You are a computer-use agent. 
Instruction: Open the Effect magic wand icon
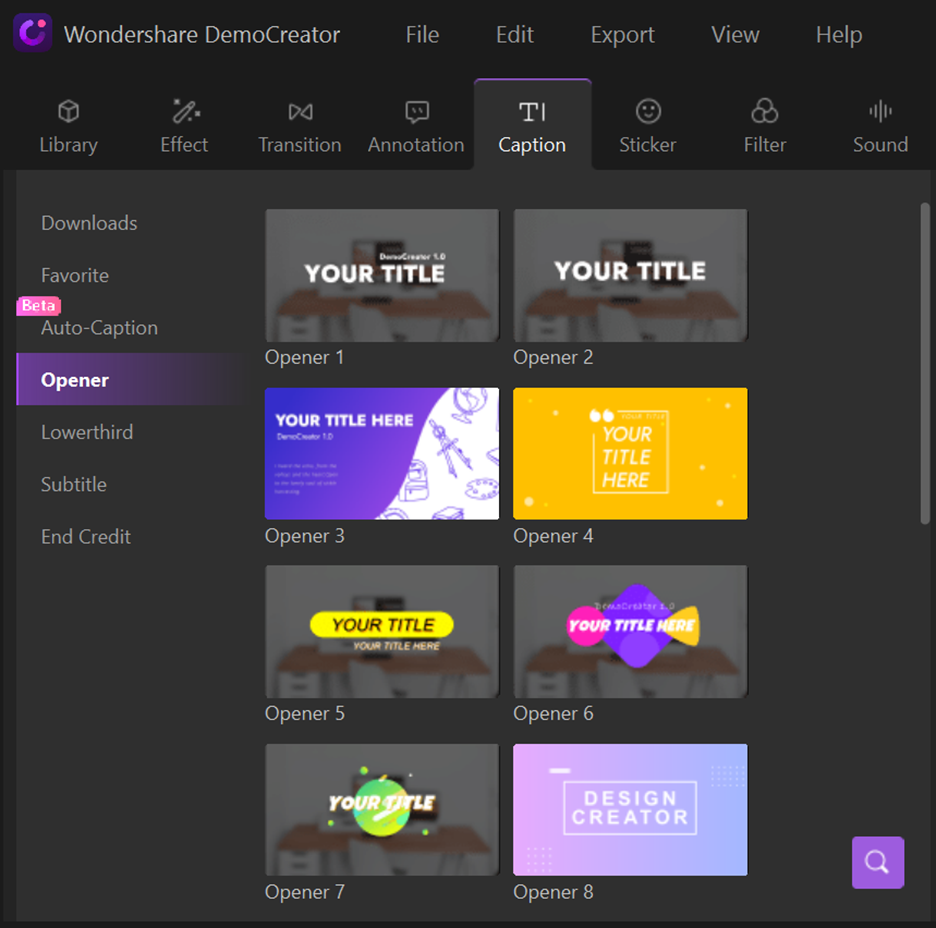click(x=186, y=111)
